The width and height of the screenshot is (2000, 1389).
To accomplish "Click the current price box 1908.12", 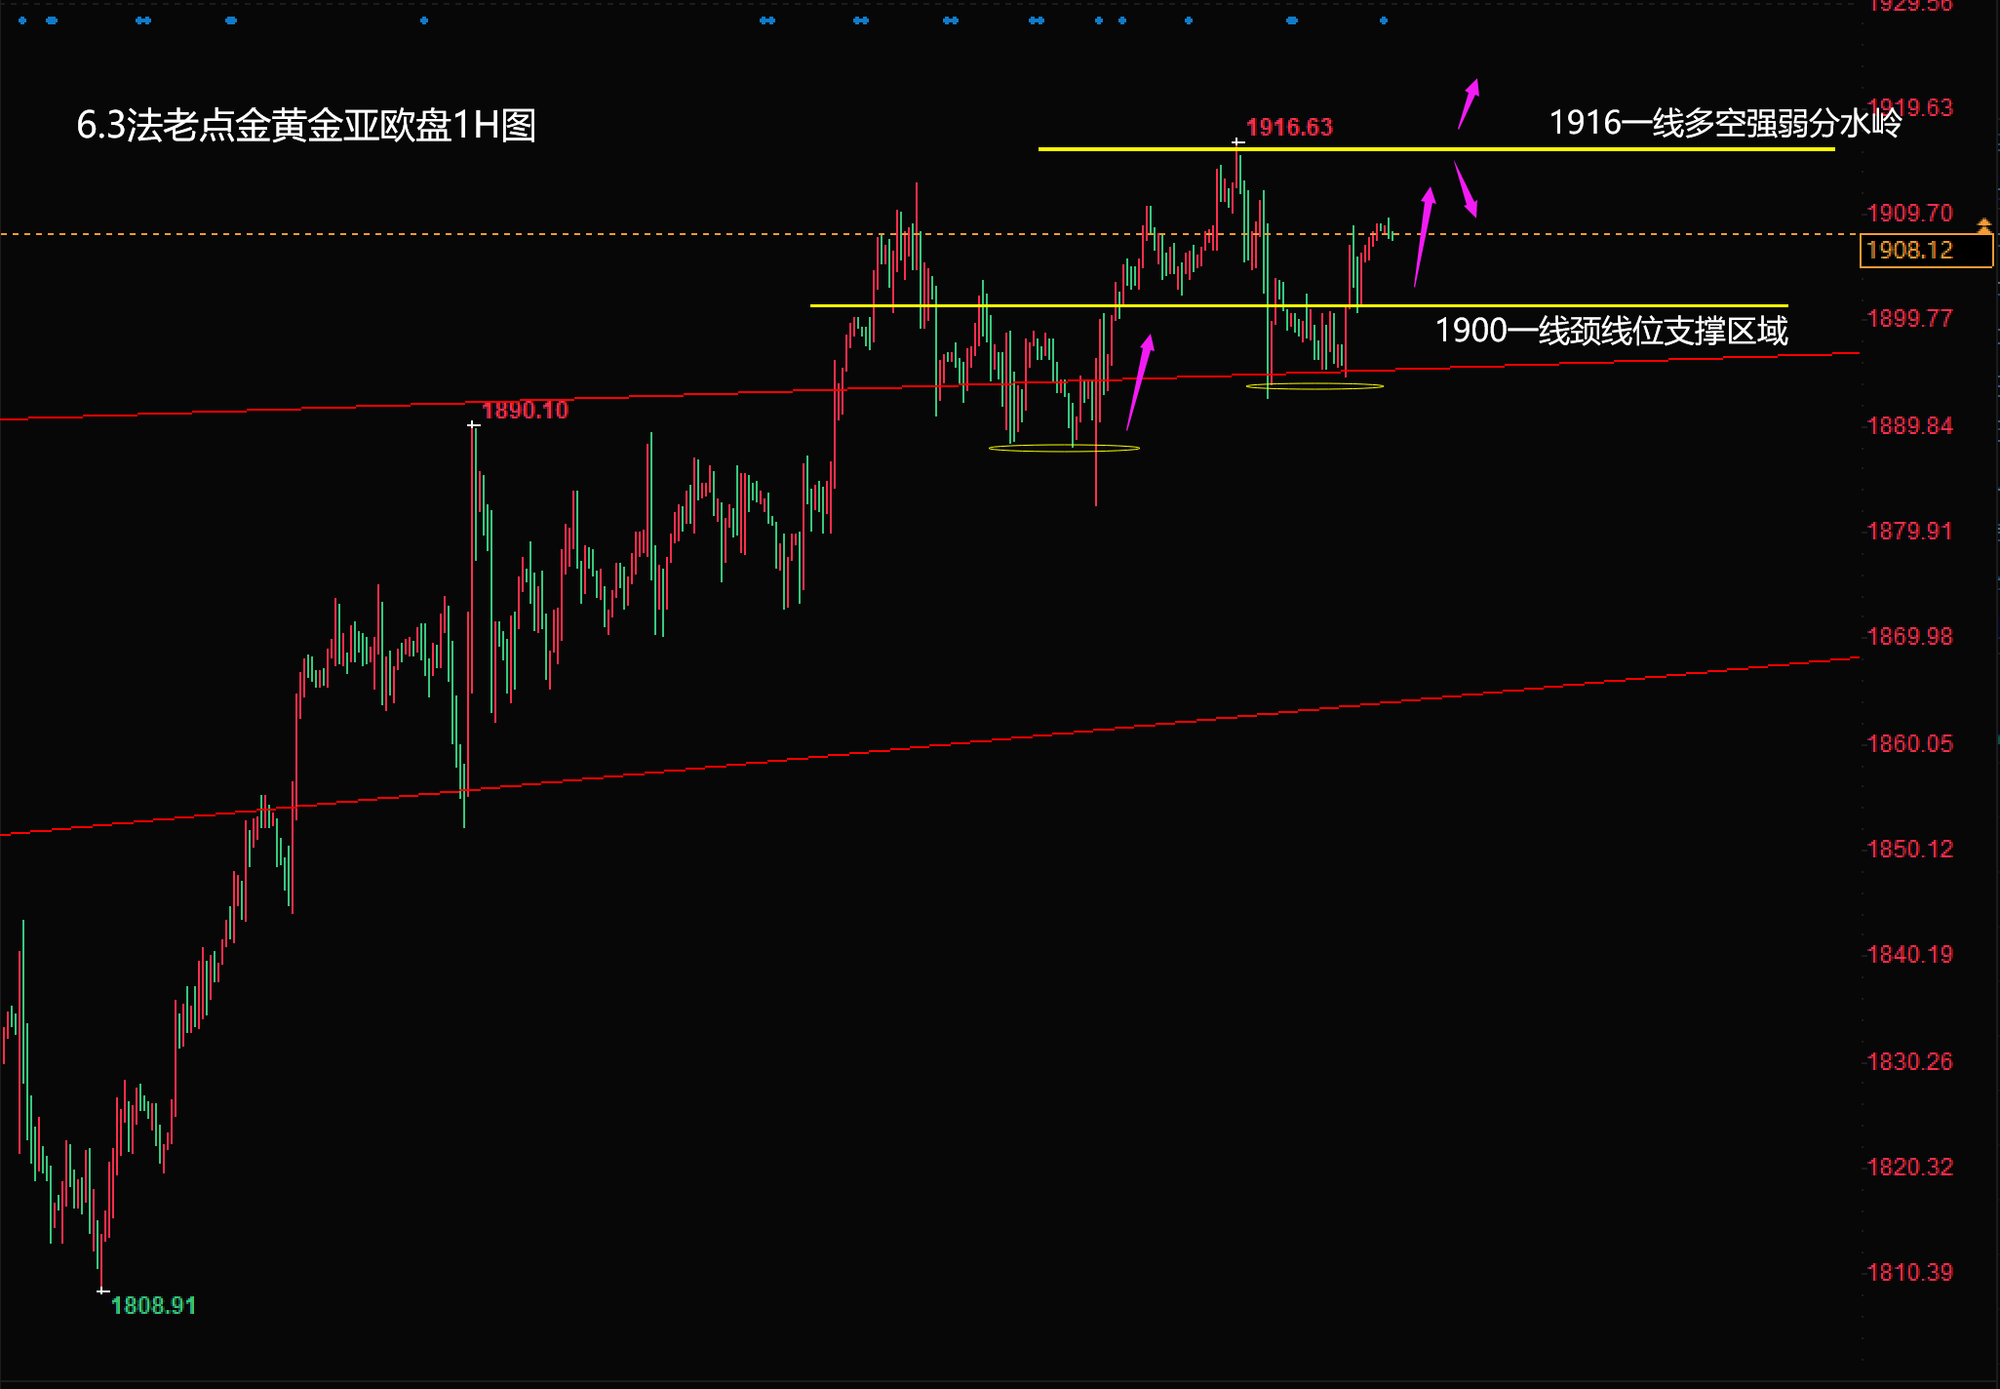I will point(1924,250).
